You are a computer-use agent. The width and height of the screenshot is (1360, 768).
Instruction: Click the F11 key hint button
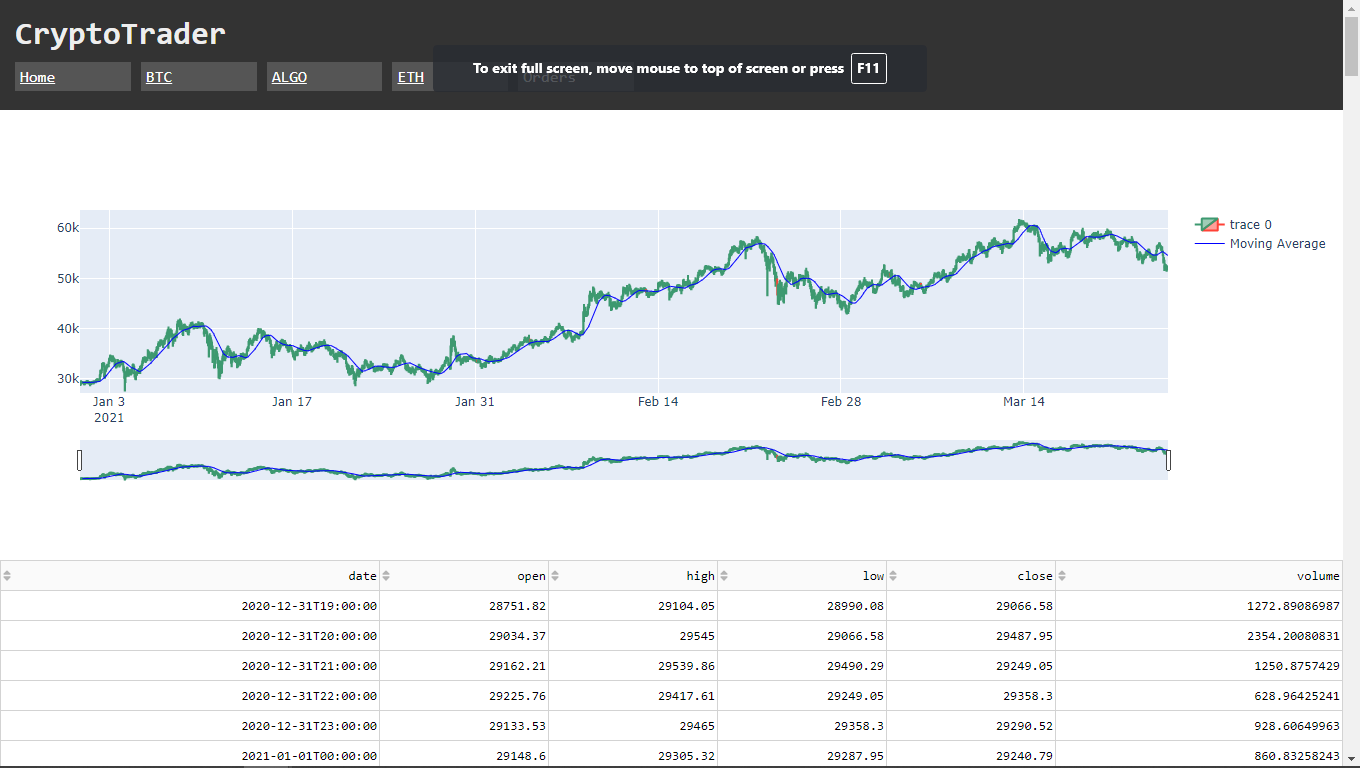868,69
